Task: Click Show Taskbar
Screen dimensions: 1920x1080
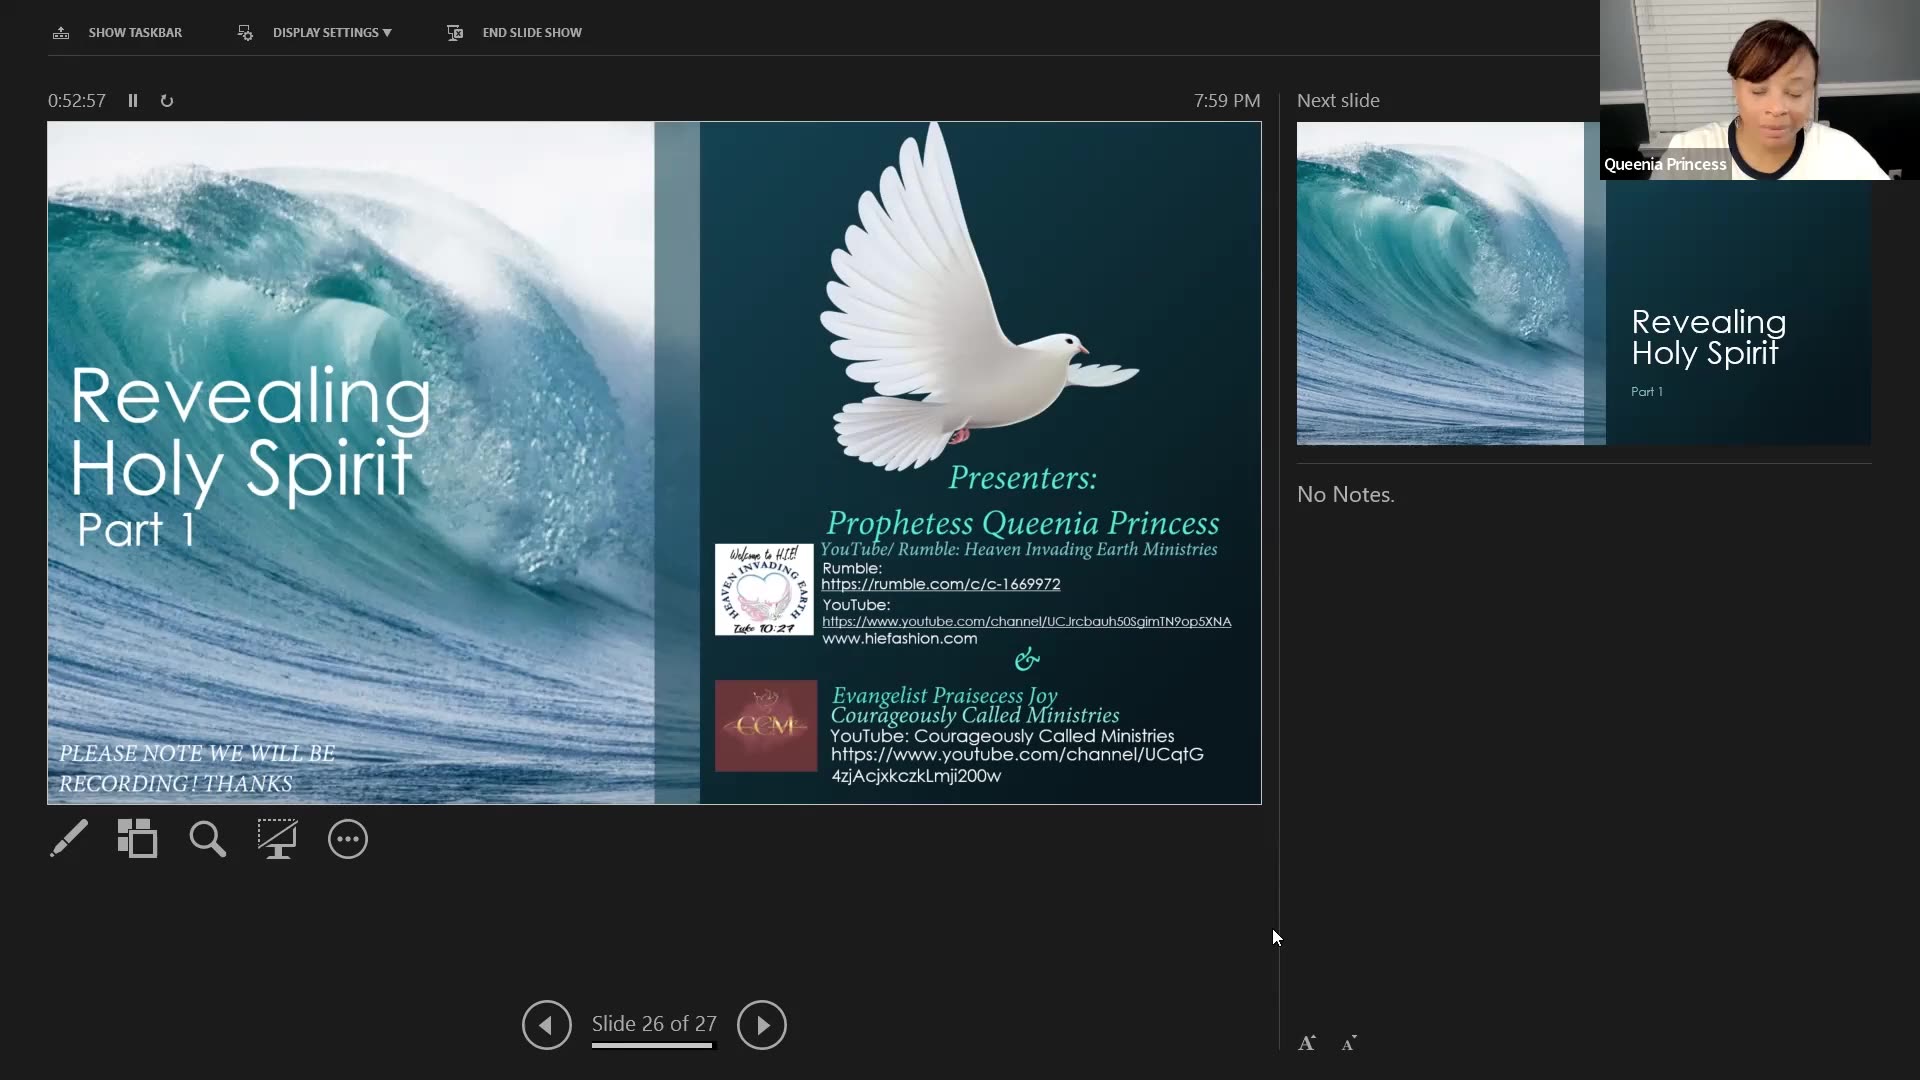Action: [135, 33]
